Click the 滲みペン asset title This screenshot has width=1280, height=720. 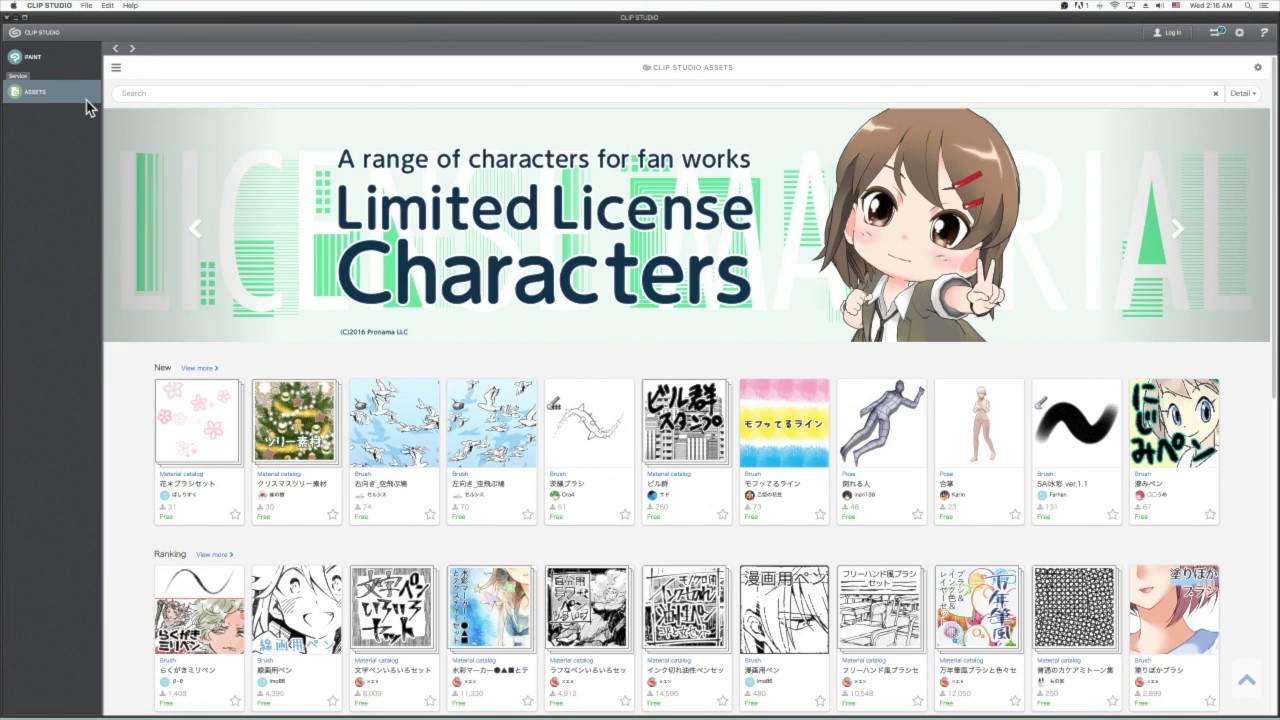[x=1149, y=484]
